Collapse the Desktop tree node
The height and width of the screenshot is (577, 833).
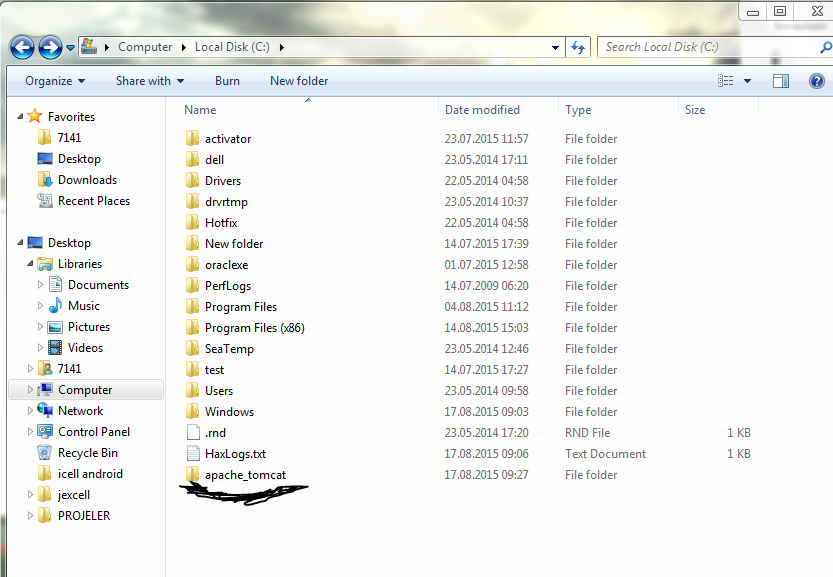coord(20,243)
